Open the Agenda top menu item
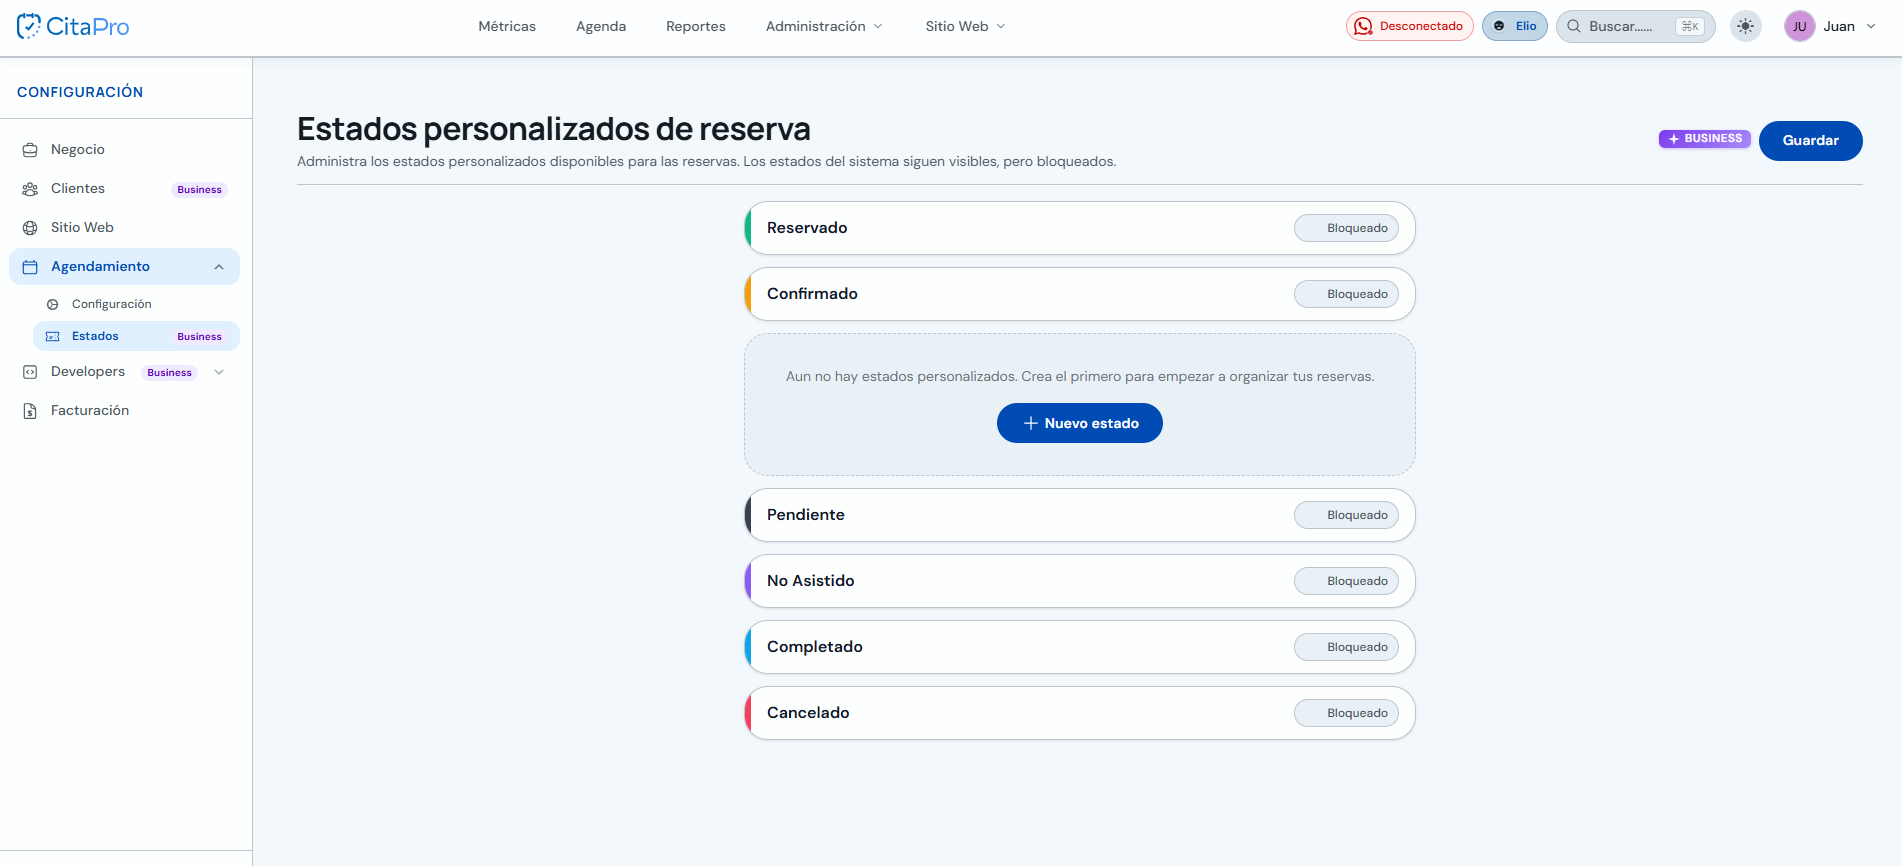Screen dimensions: 1902x866 [x=601, y=26]
